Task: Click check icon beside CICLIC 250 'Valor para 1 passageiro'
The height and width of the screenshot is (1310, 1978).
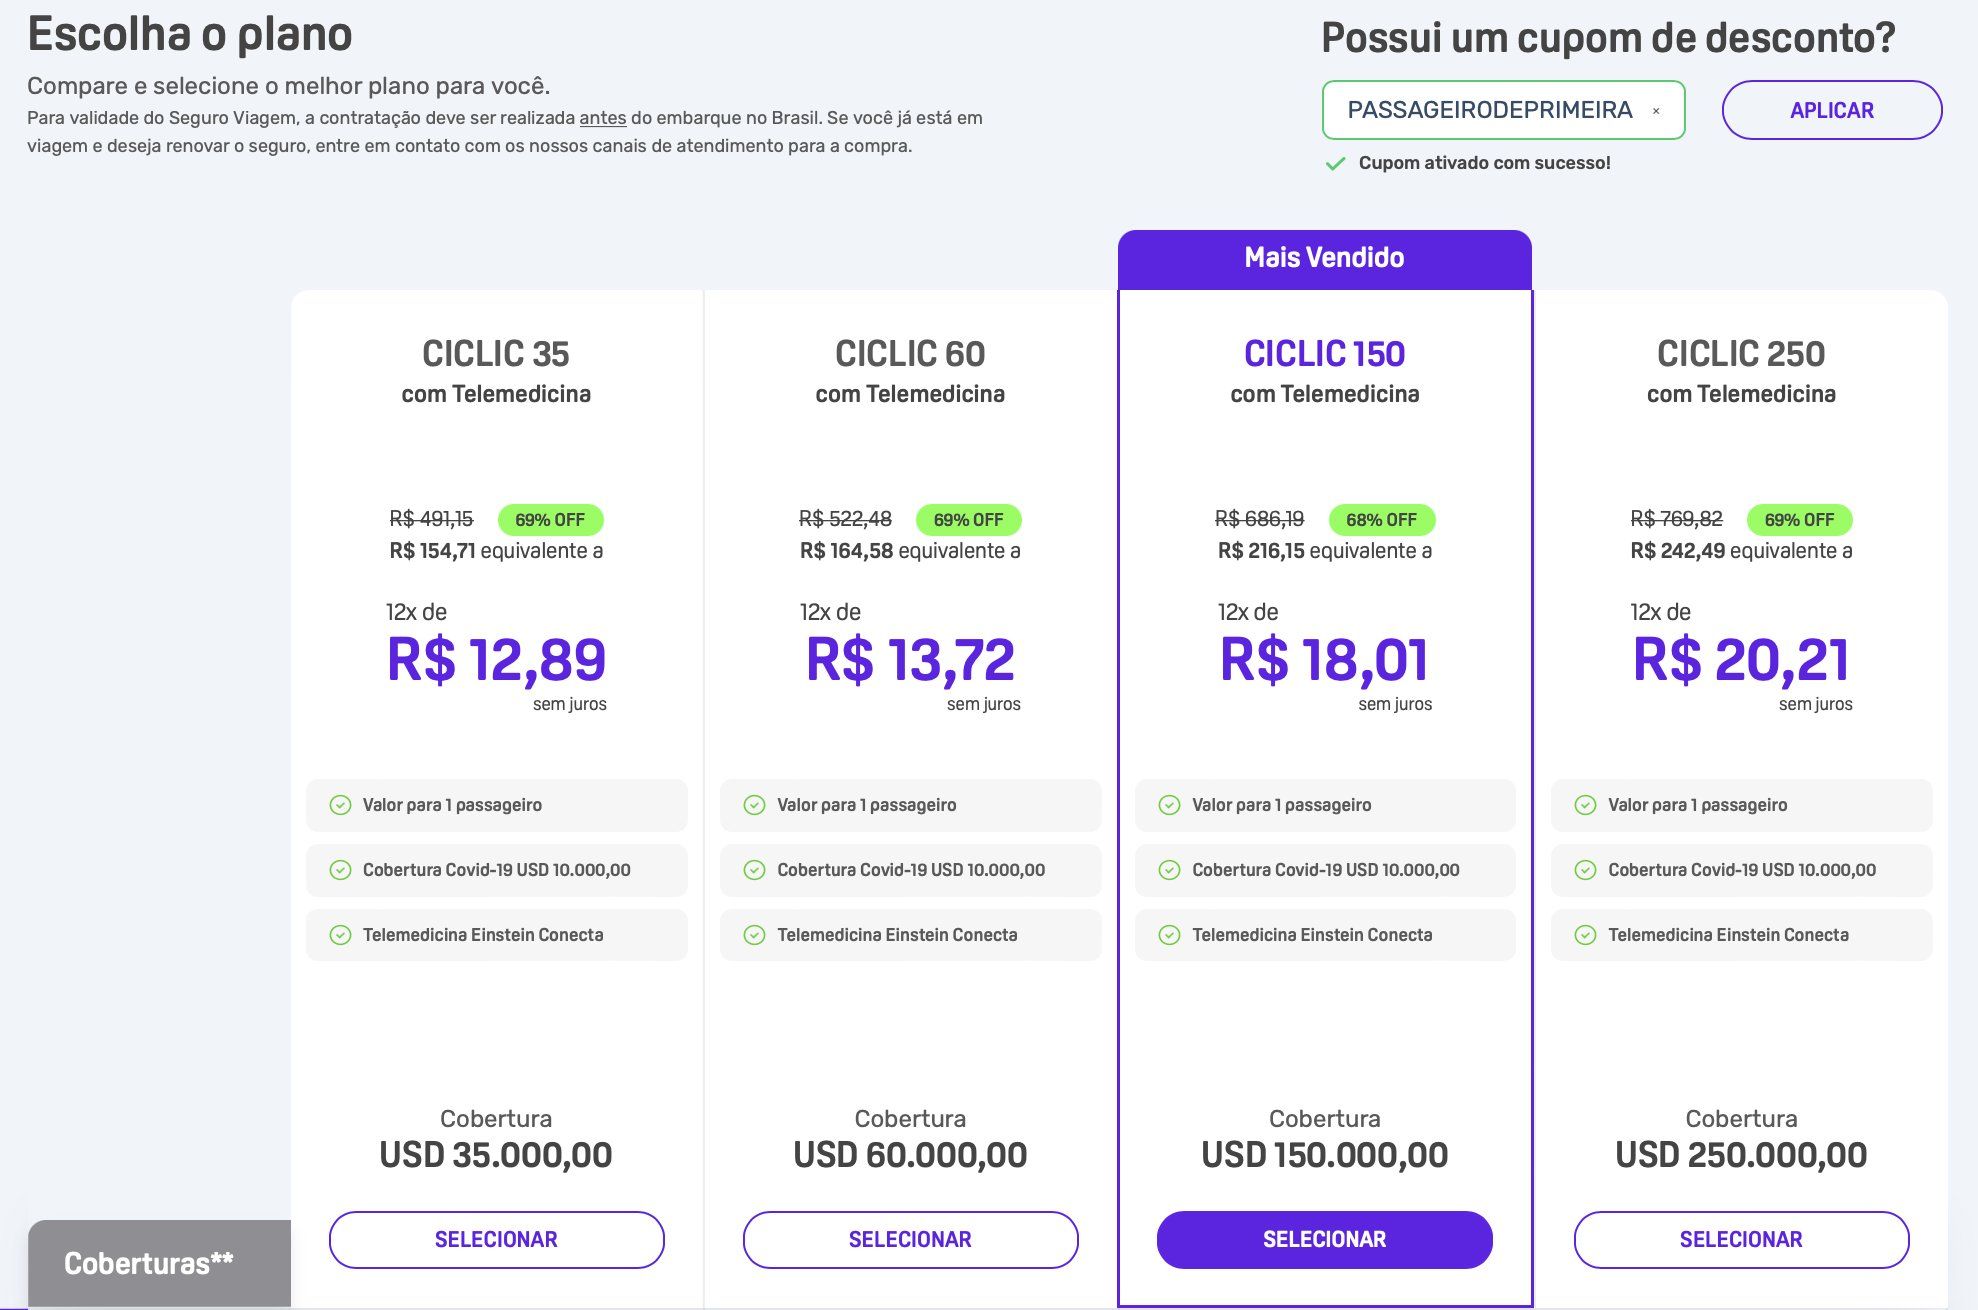Action: coord(1585,805)
